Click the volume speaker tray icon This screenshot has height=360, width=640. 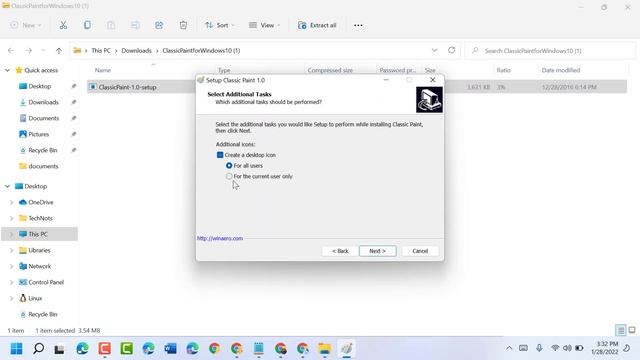[567, 348]
